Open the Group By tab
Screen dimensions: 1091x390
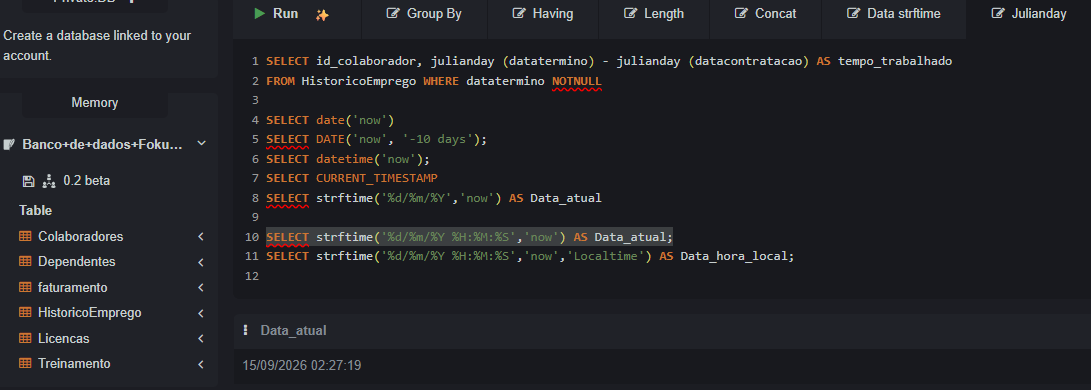point(424,14)
